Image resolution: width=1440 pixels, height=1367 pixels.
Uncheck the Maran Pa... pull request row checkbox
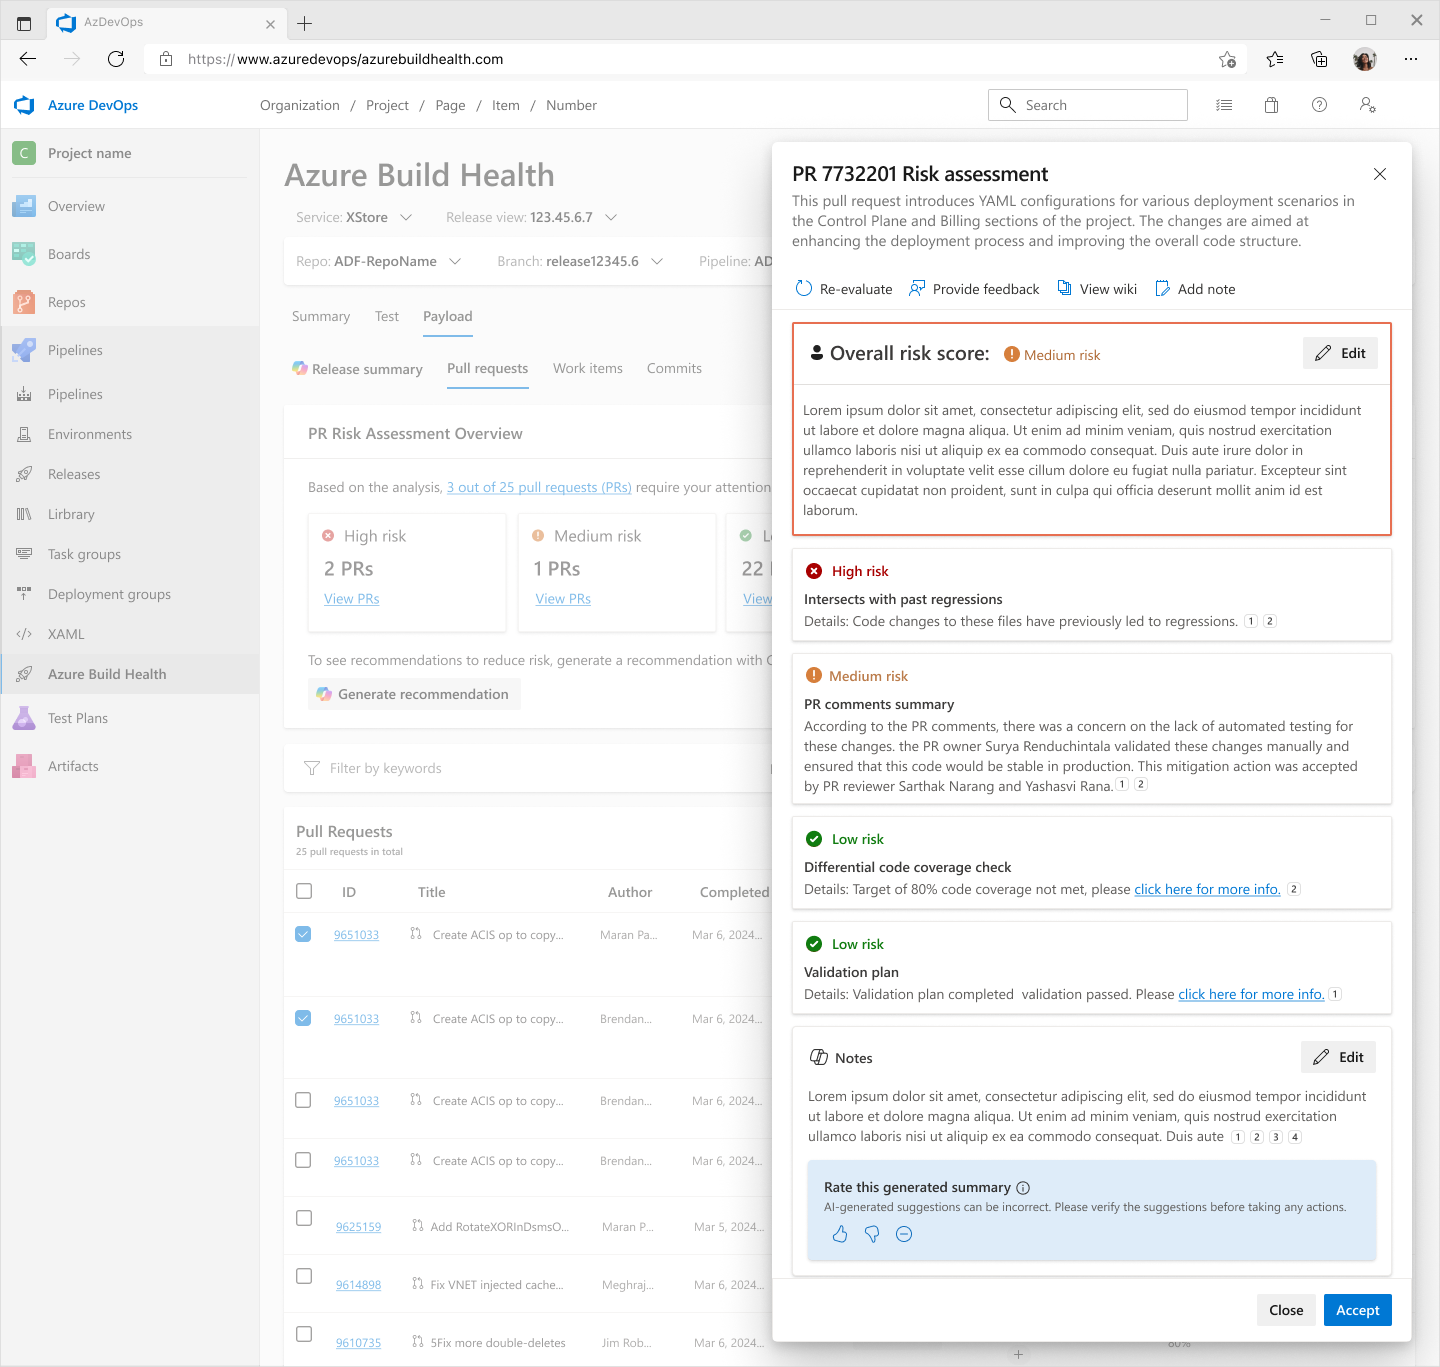[x=303, y=934]
